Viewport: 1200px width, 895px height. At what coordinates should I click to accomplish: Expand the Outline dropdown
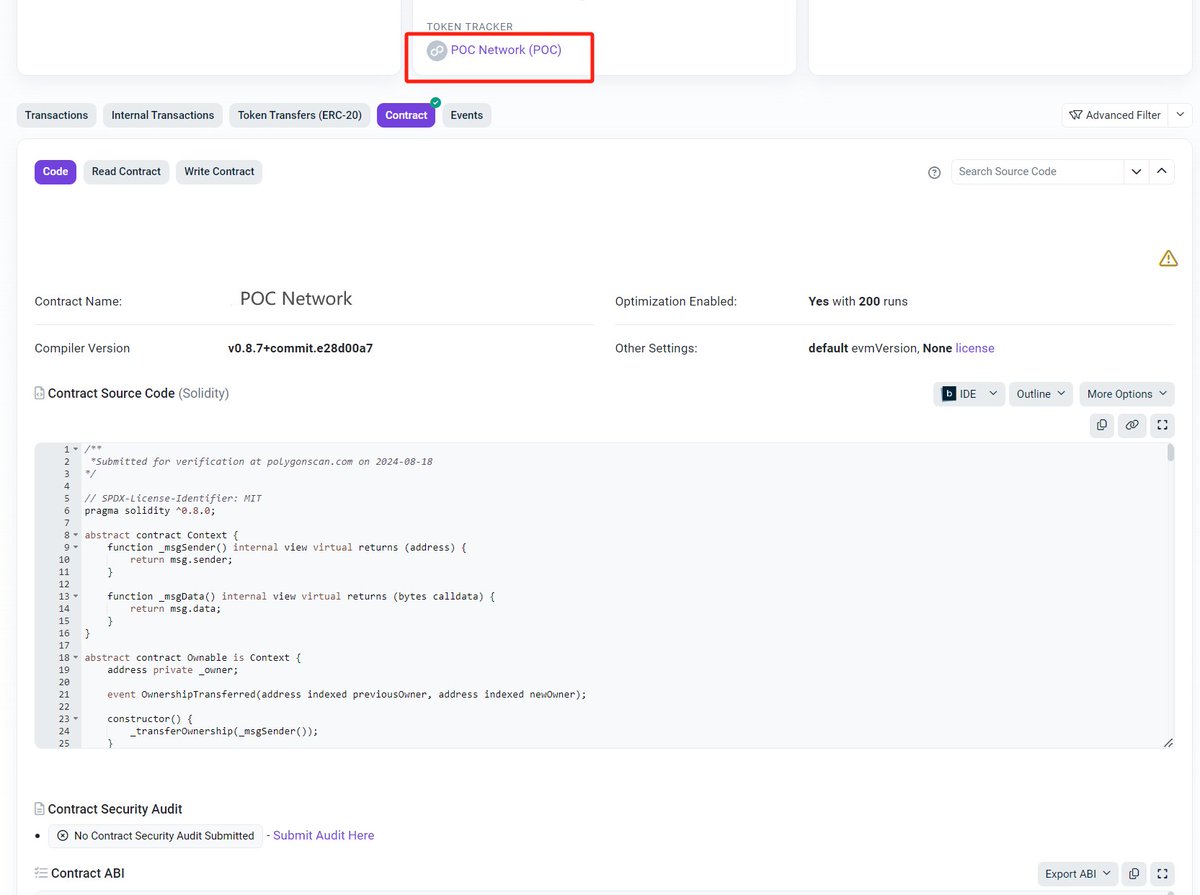pos(1041,394)
